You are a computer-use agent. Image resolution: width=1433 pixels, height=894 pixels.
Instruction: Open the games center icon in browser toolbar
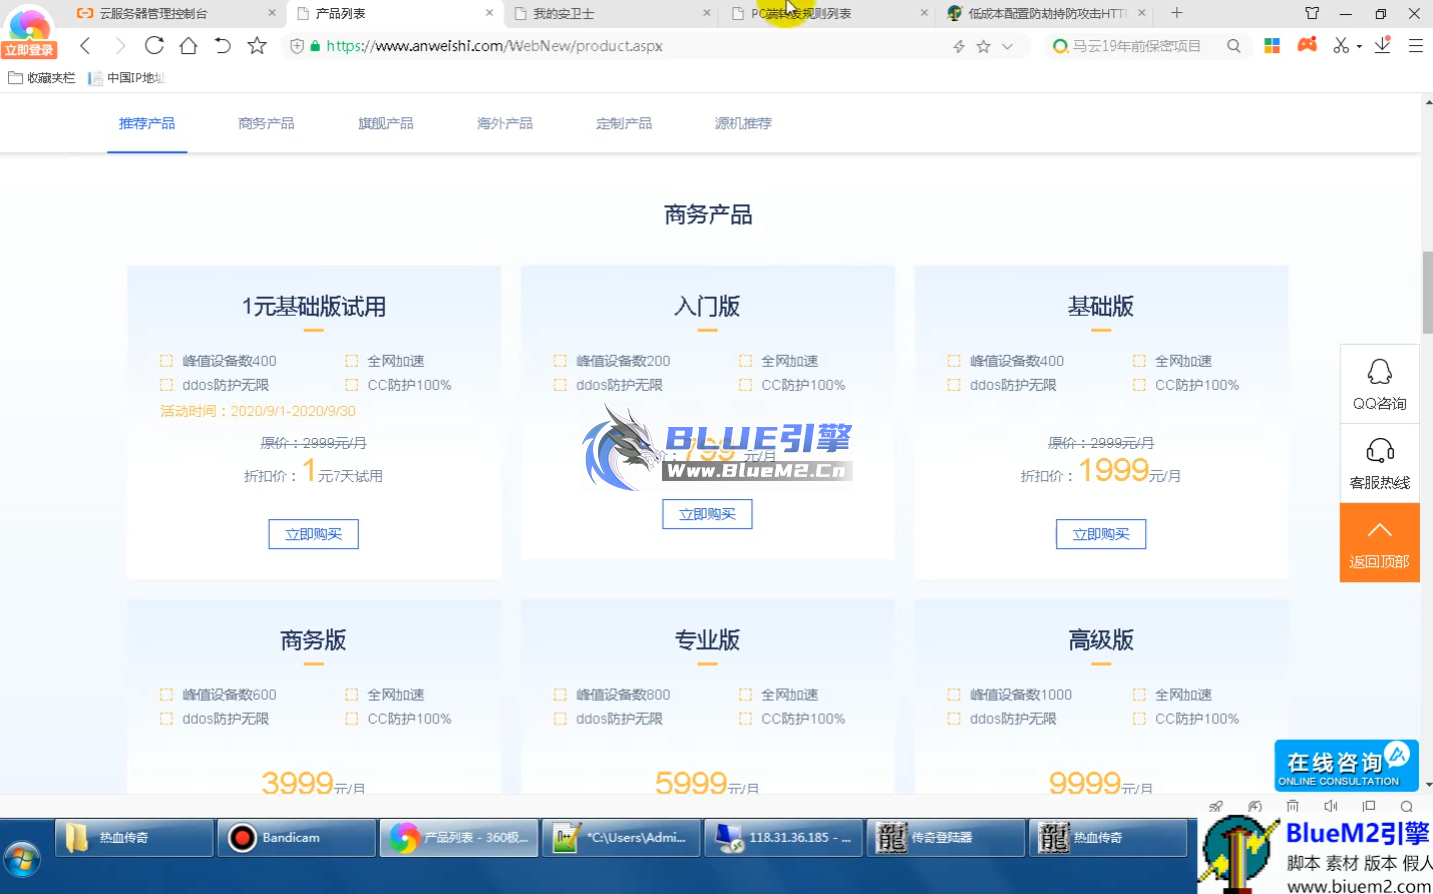coord(1307,45)
